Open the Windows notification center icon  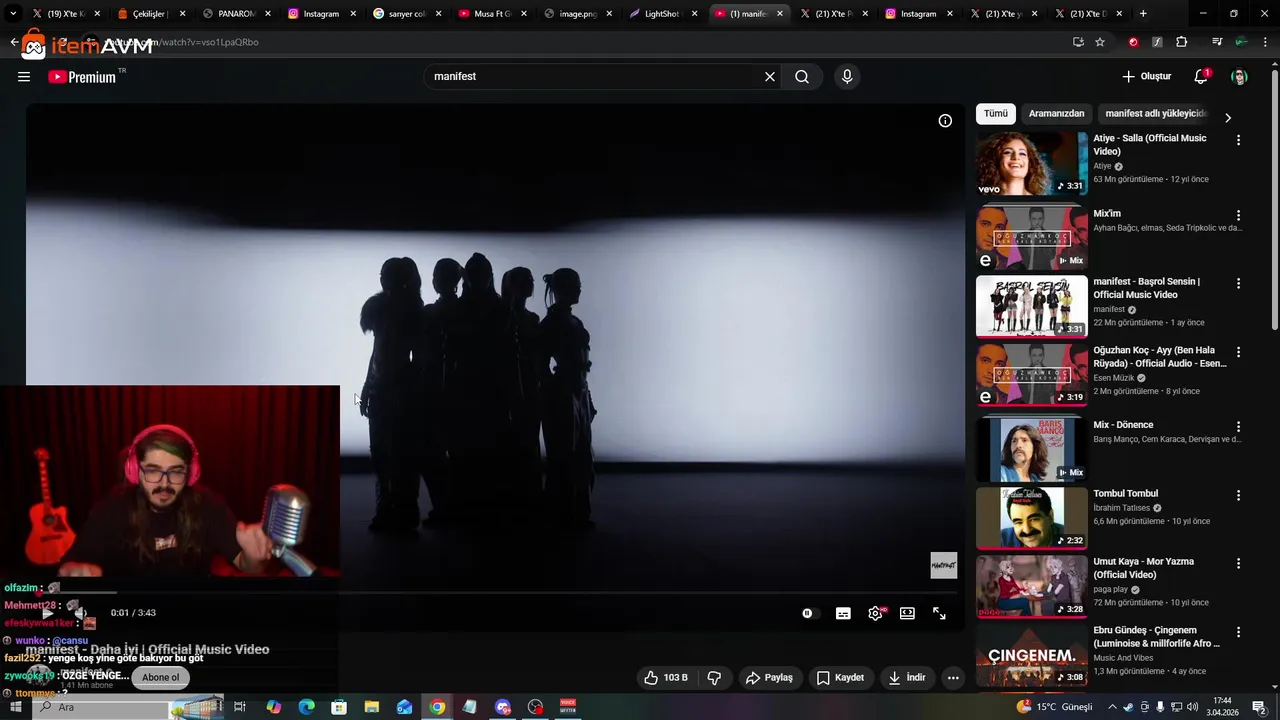tap(1259, 707)
